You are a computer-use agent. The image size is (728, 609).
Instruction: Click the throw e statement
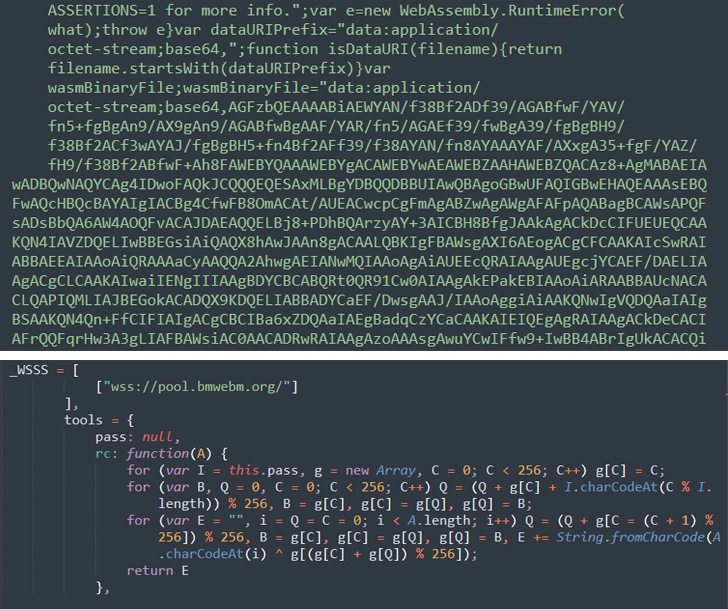(x=133, y=30)
